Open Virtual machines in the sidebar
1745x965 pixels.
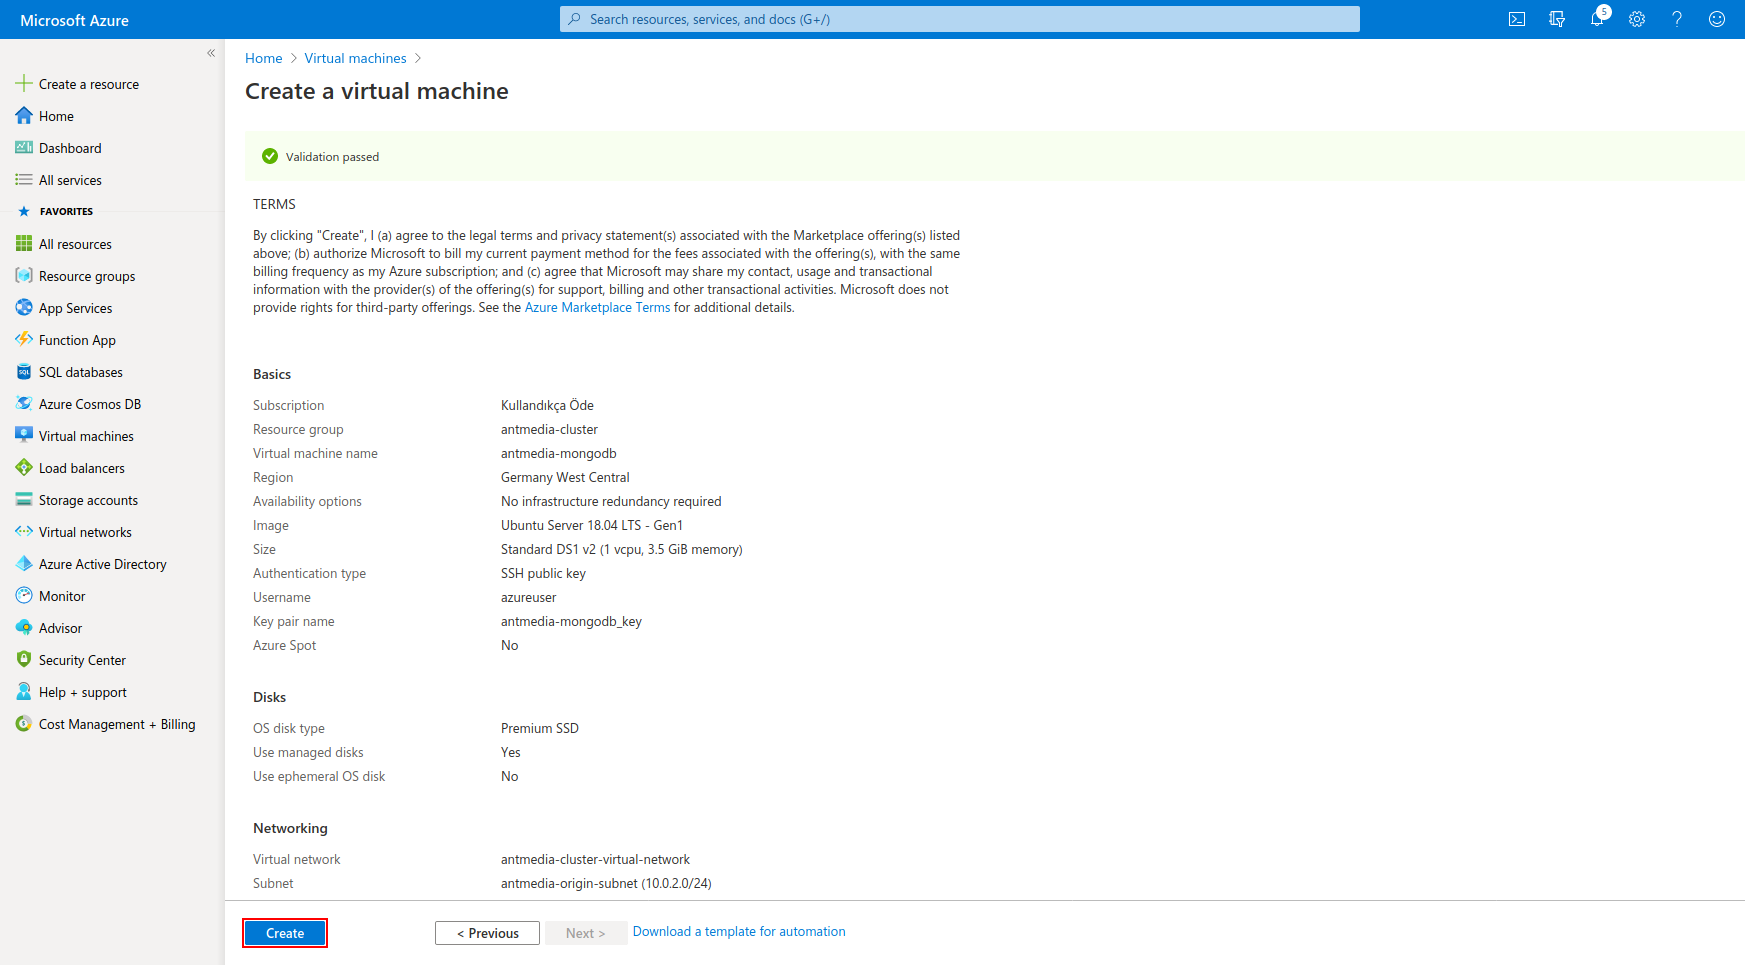86,437
